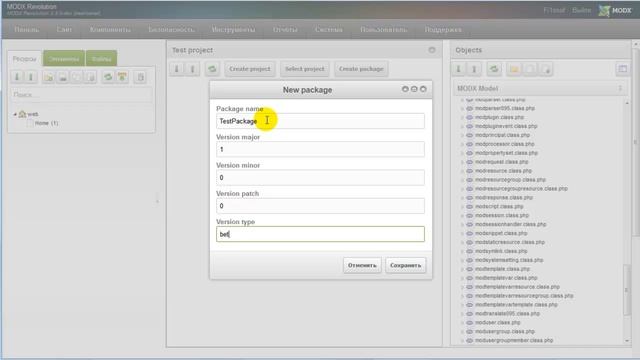640x360 pixels.
Task: Click the icon beside moduser.class.php
Action: (x=469, y=322)
